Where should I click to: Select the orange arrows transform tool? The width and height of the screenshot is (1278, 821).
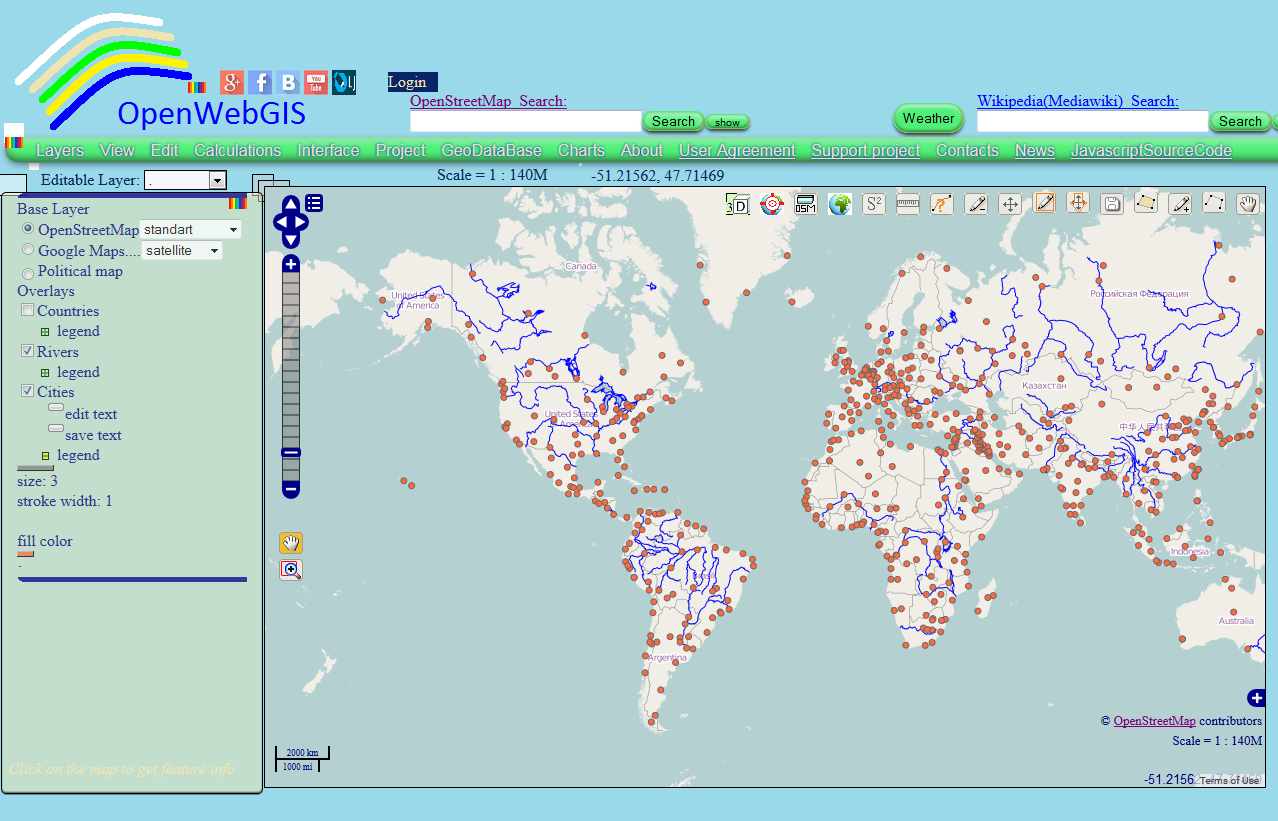click(x=1078, y=203)
